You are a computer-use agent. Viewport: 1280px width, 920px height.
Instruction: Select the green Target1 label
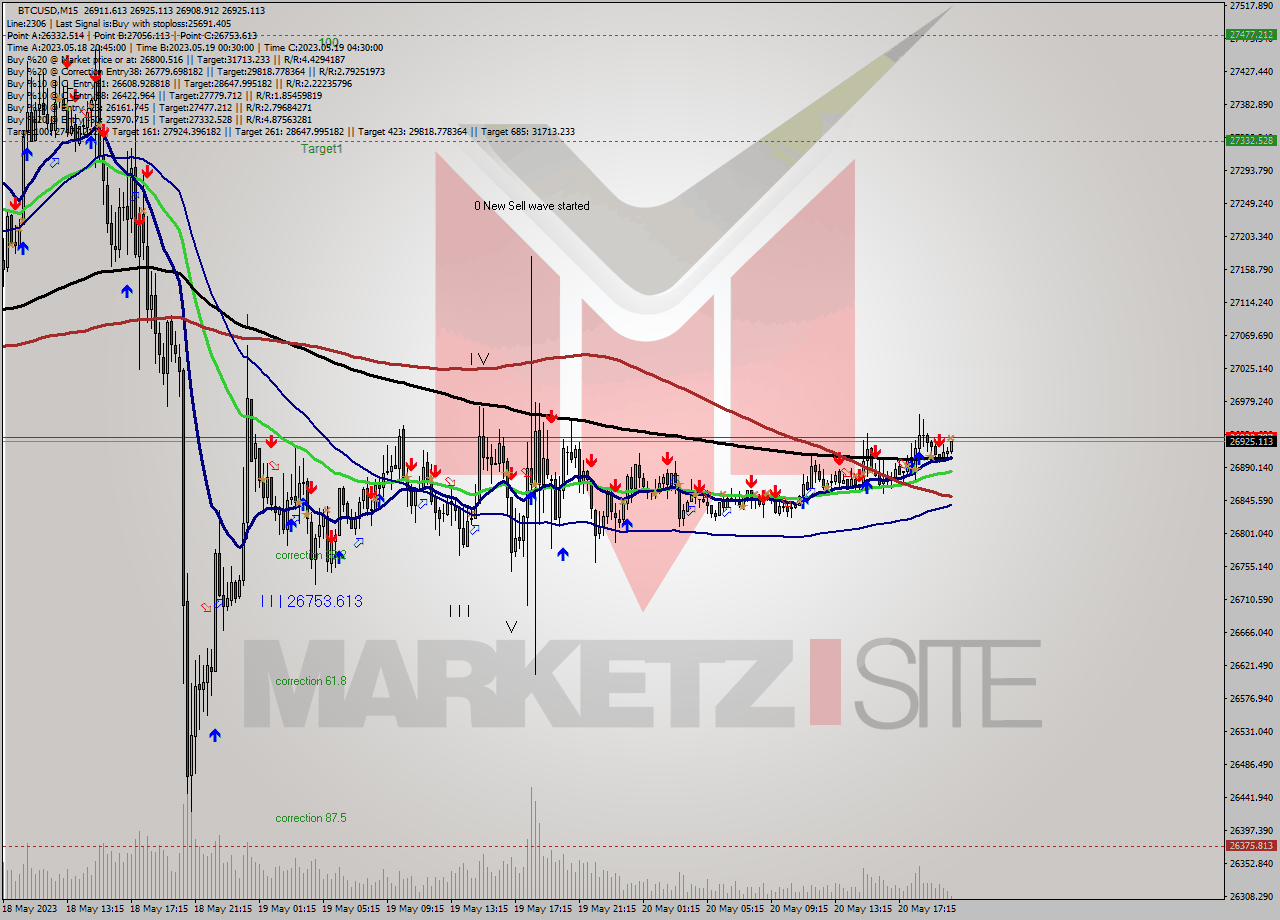322,149
